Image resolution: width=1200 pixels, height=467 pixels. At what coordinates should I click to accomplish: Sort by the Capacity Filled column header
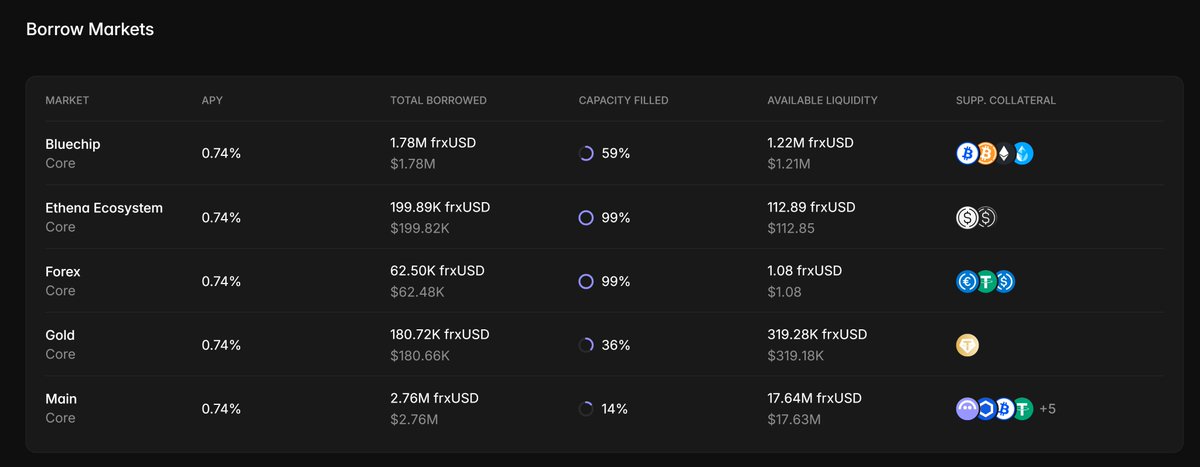click(623, 100)
